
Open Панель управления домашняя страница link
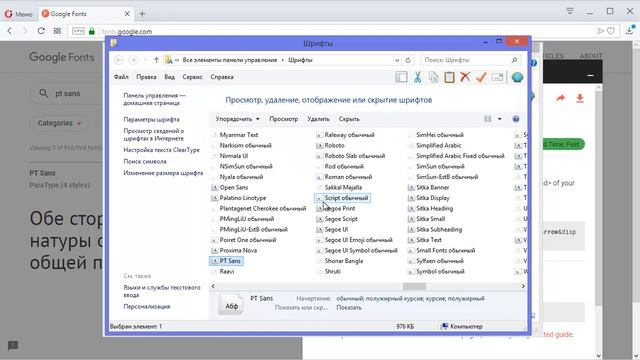(x=154, y=99)
